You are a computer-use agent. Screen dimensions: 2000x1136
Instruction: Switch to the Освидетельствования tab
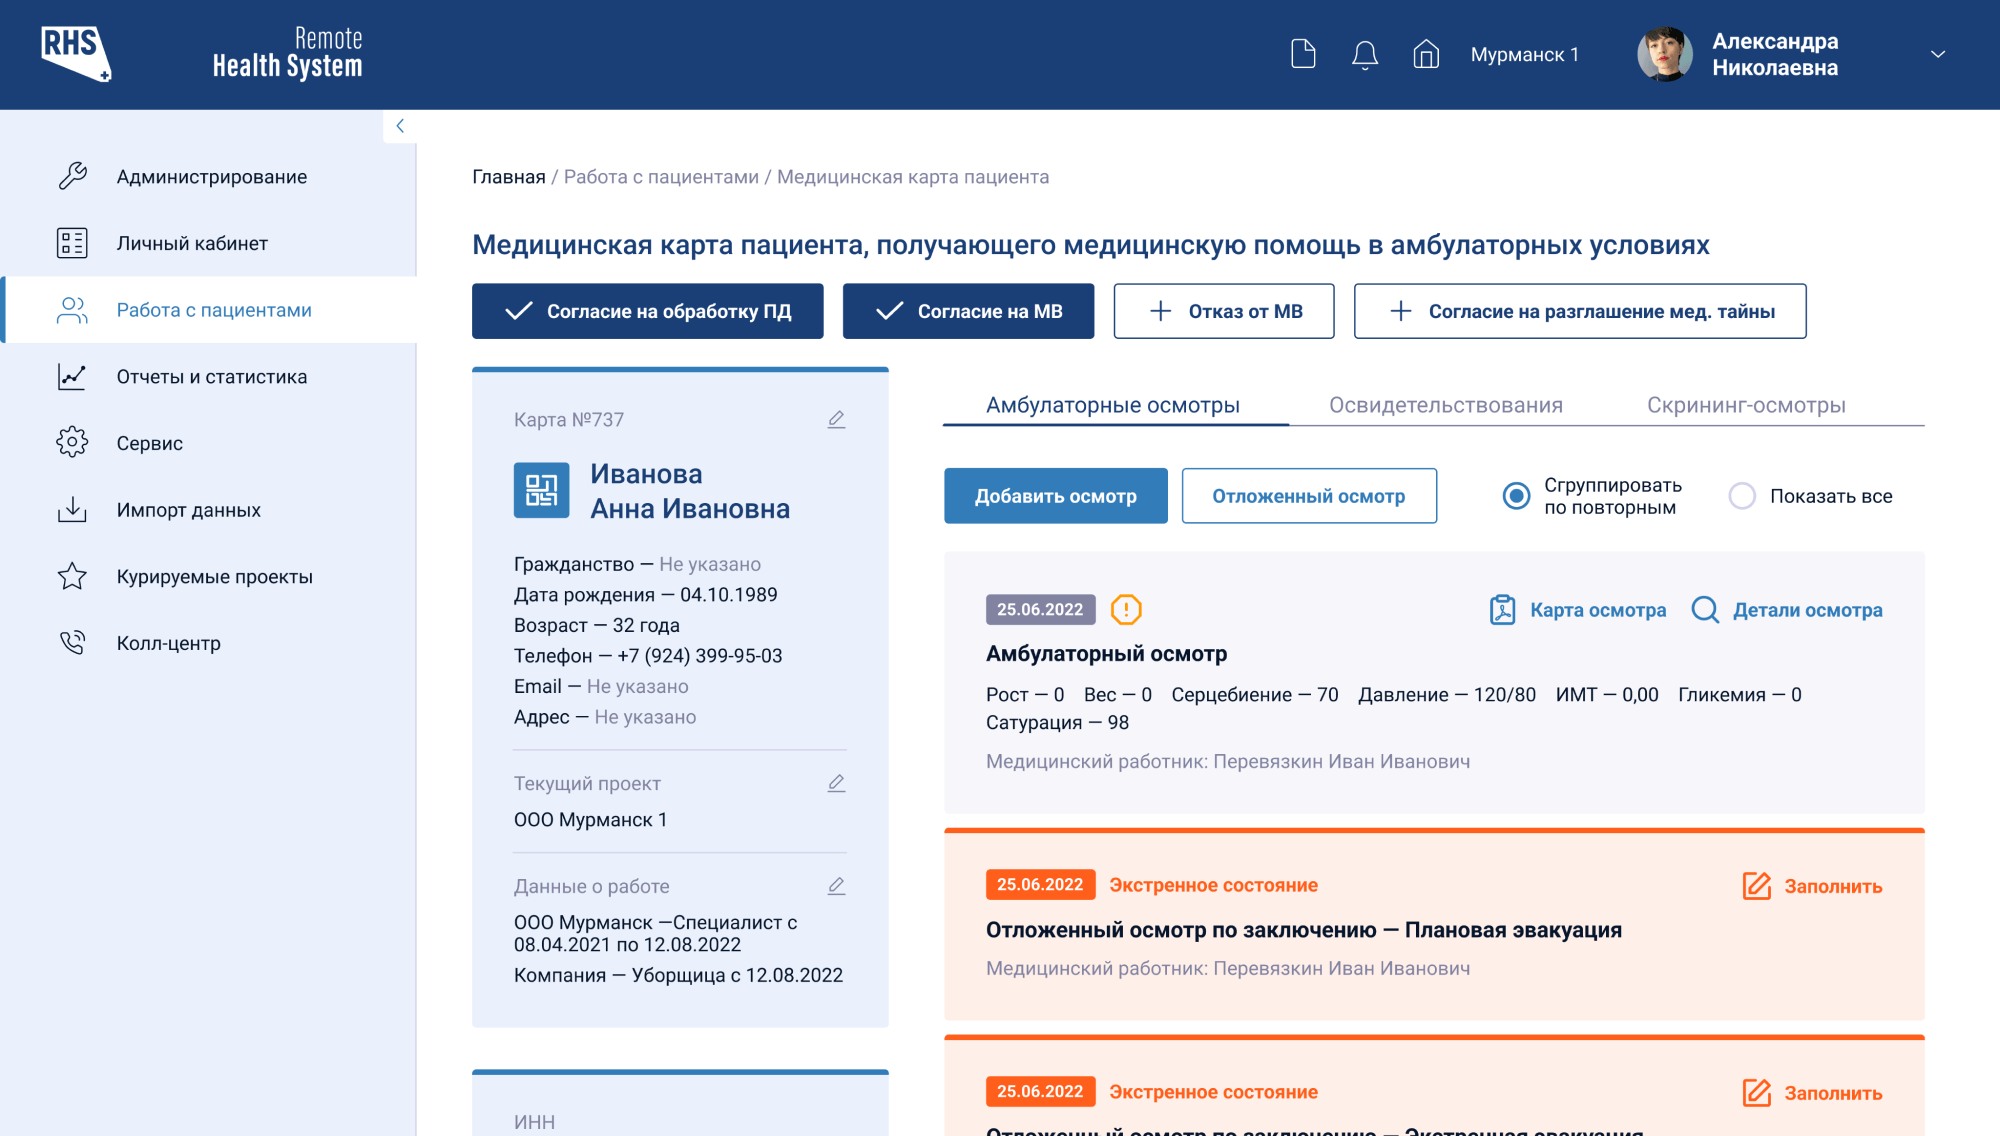click(1445, 405)
